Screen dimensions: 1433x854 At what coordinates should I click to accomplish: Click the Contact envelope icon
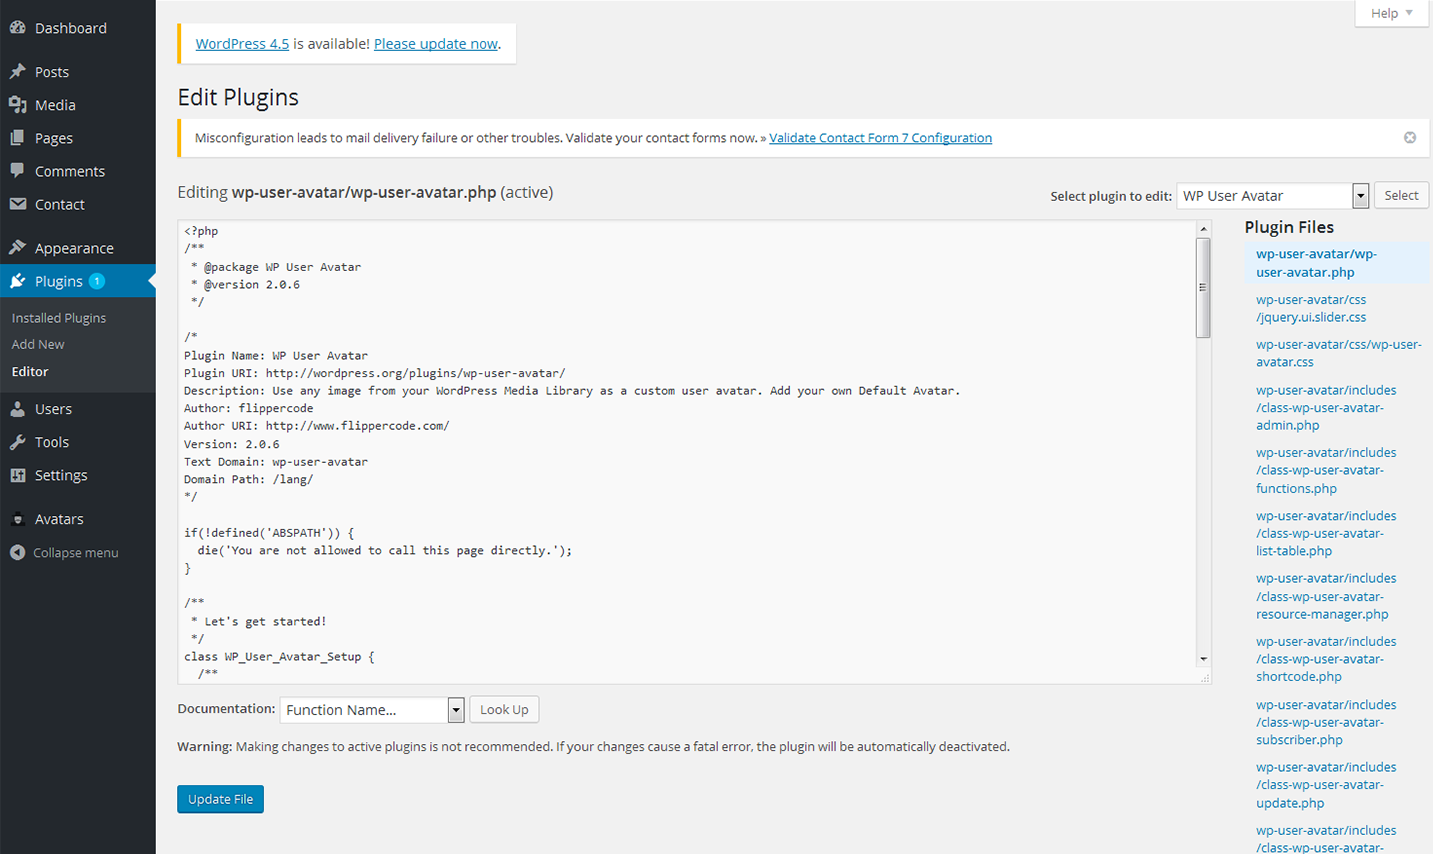[18, 204]
